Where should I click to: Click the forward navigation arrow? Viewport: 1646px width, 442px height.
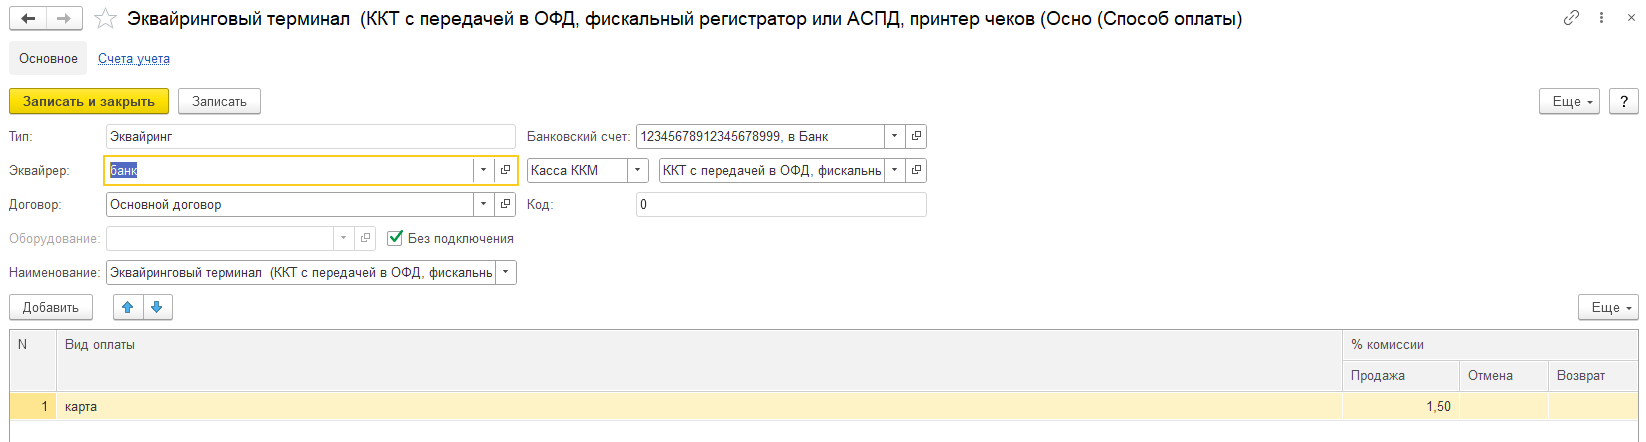(63, 19)
